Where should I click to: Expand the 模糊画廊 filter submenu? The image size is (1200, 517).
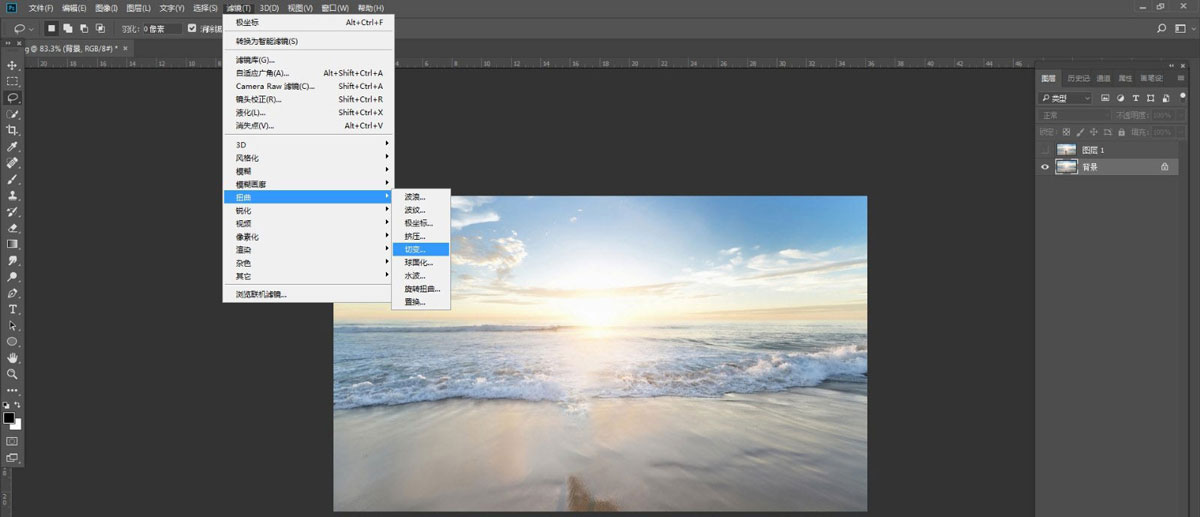coord(309,184)
